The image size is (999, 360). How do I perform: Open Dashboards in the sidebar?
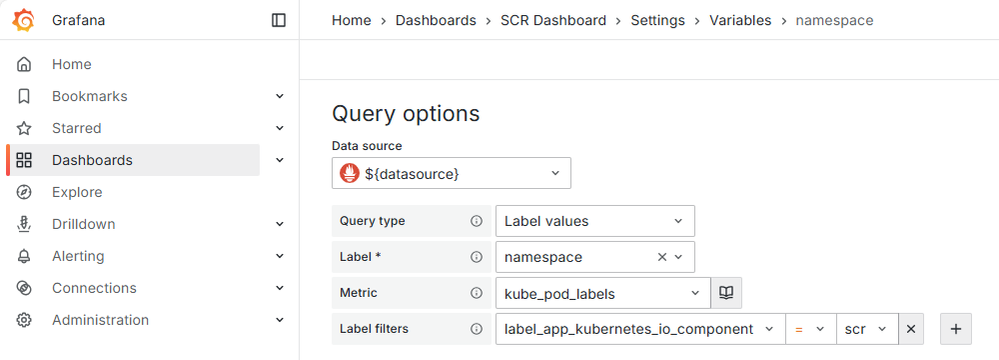click(x=92, y=160)
